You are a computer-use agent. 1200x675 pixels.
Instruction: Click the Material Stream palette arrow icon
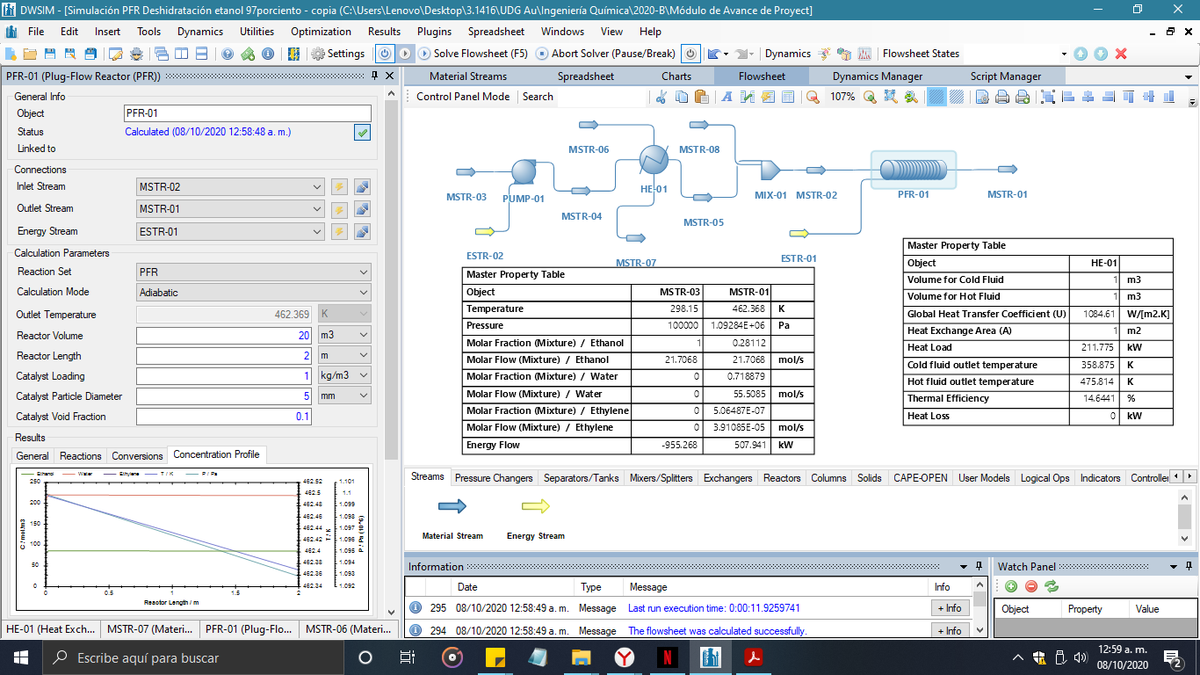451,506
